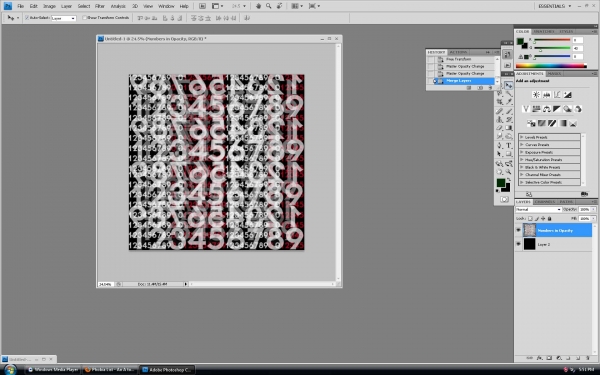Pick a color from the spectrum ramp
The image size is (600, 375).
click(x=551, y=66)
